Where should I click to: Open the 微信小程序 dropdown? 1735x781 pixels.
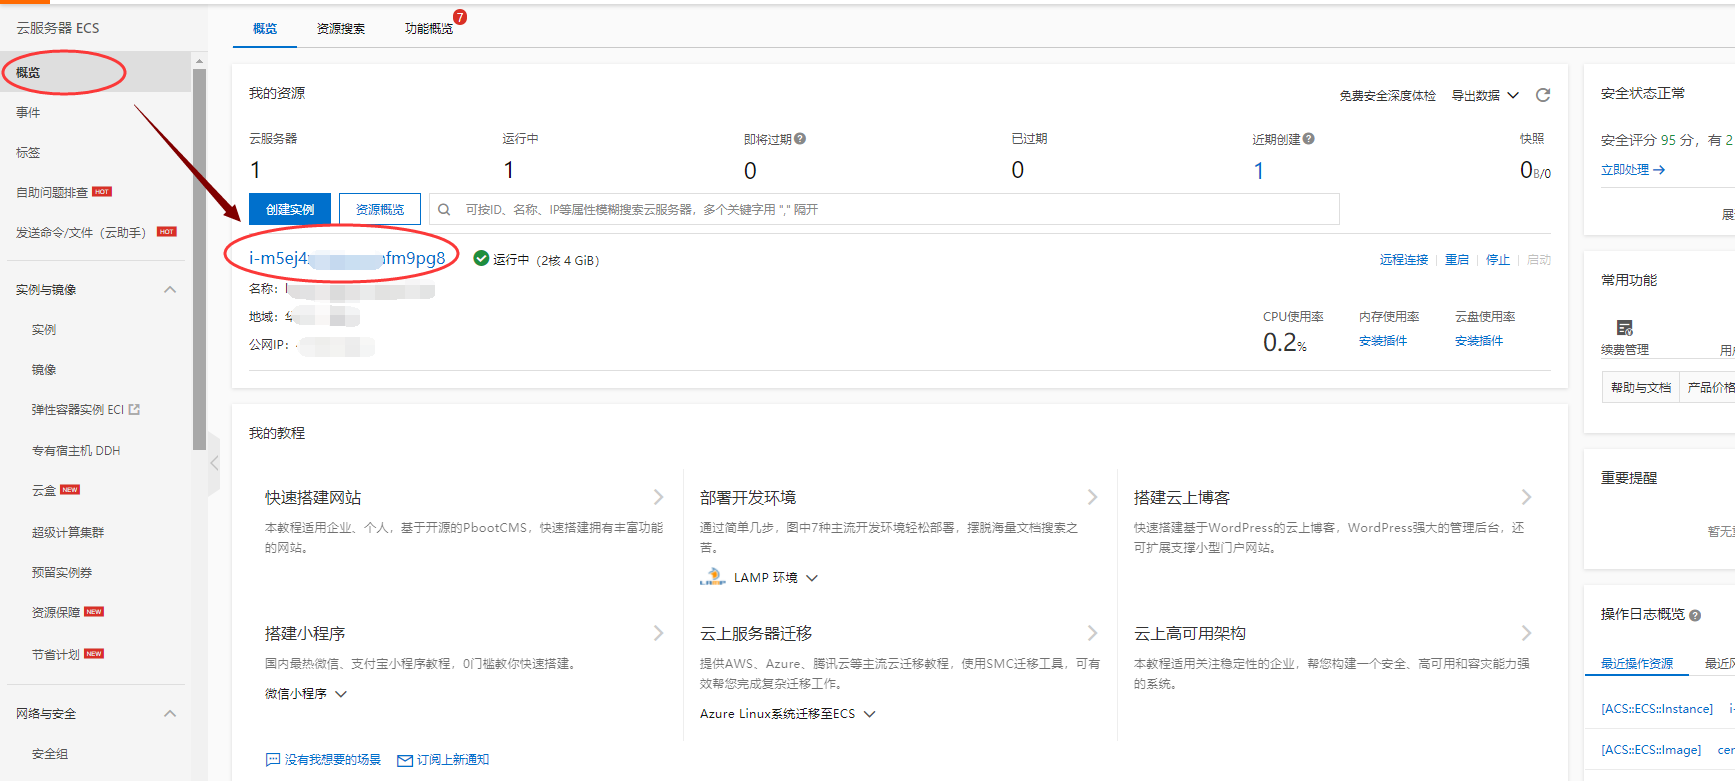[x=341, y=694]
